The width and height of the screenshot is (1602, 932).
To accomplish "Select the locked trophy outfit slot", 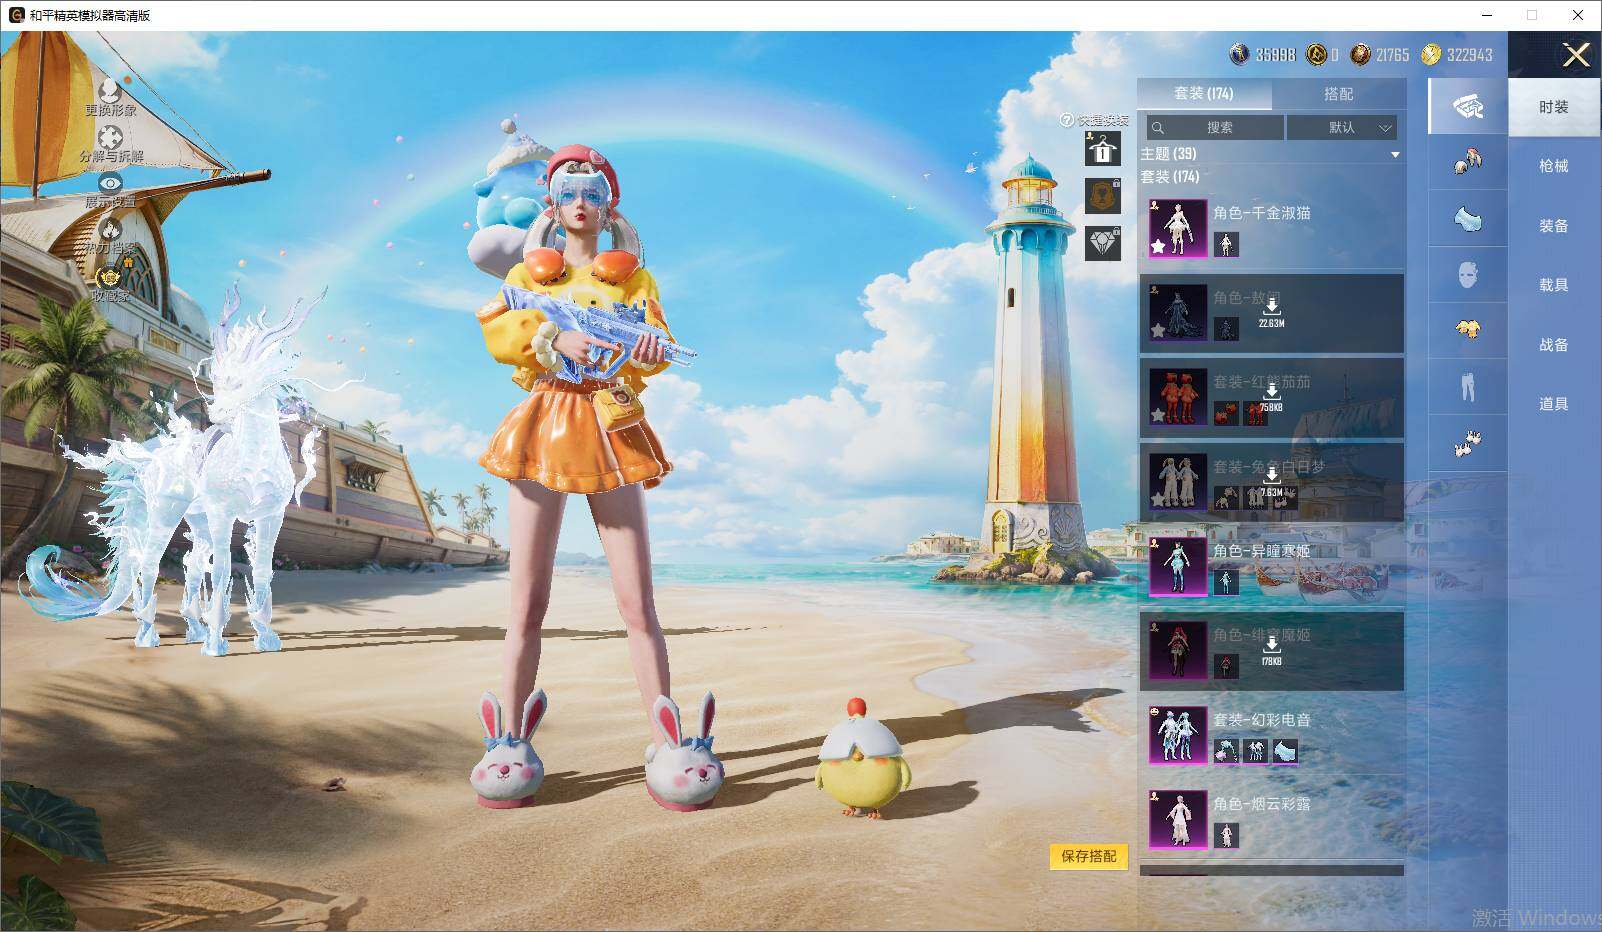I will point(1103,196).
